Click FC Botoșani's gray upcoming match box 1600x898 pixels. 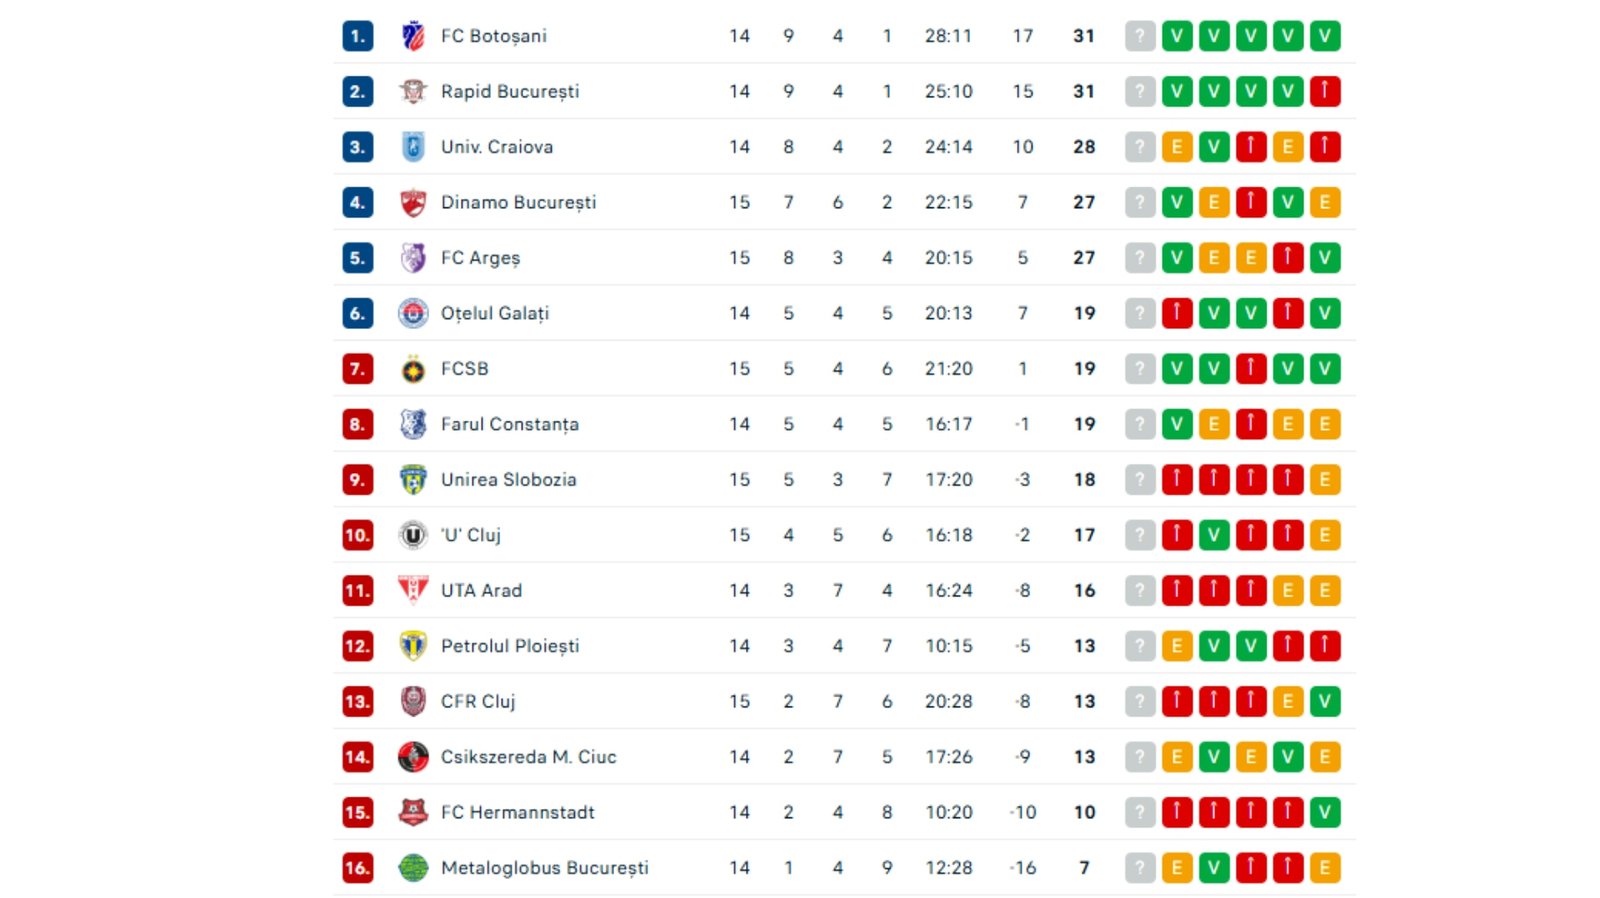tap(1140, 36)
